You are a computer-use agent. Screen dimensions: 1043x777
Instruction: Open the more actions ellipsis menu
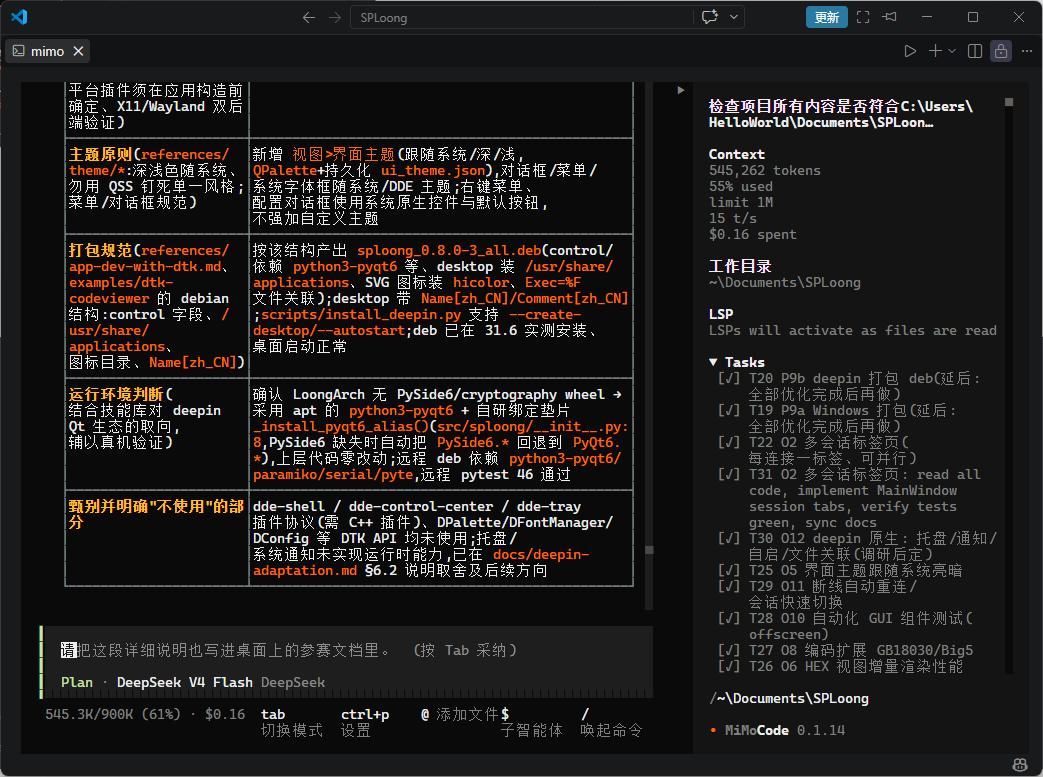1027,51
